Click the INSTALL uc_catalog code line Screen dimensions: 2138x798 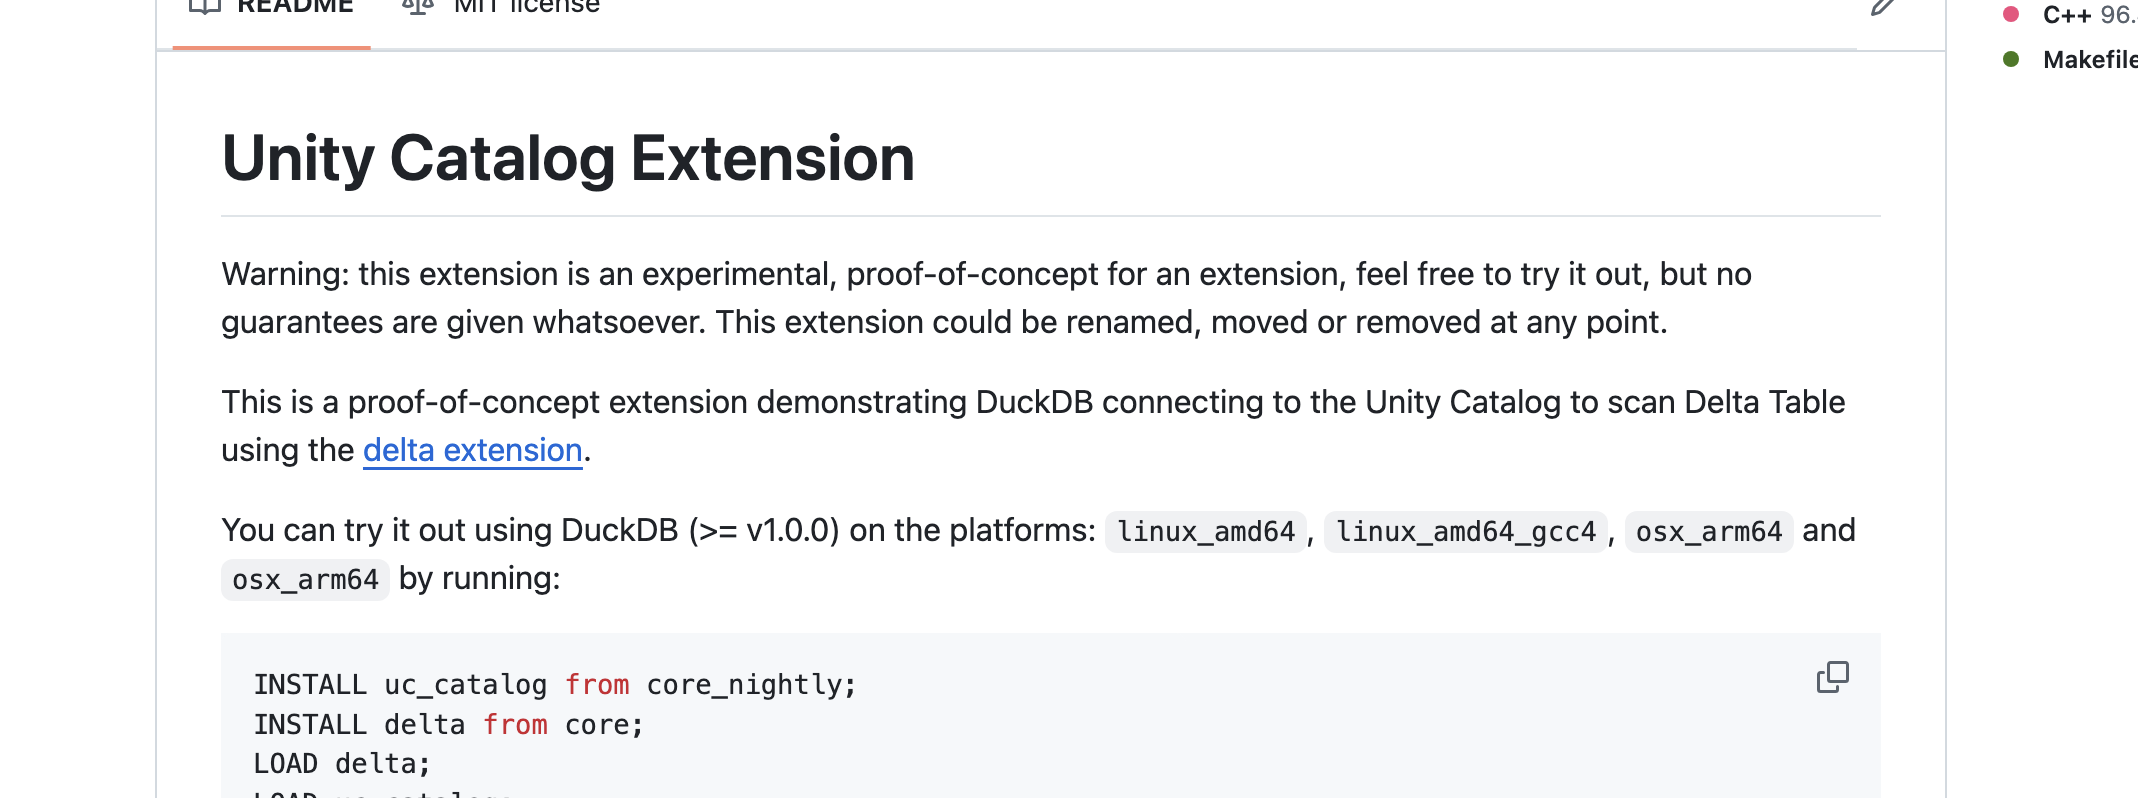point(555,684)
